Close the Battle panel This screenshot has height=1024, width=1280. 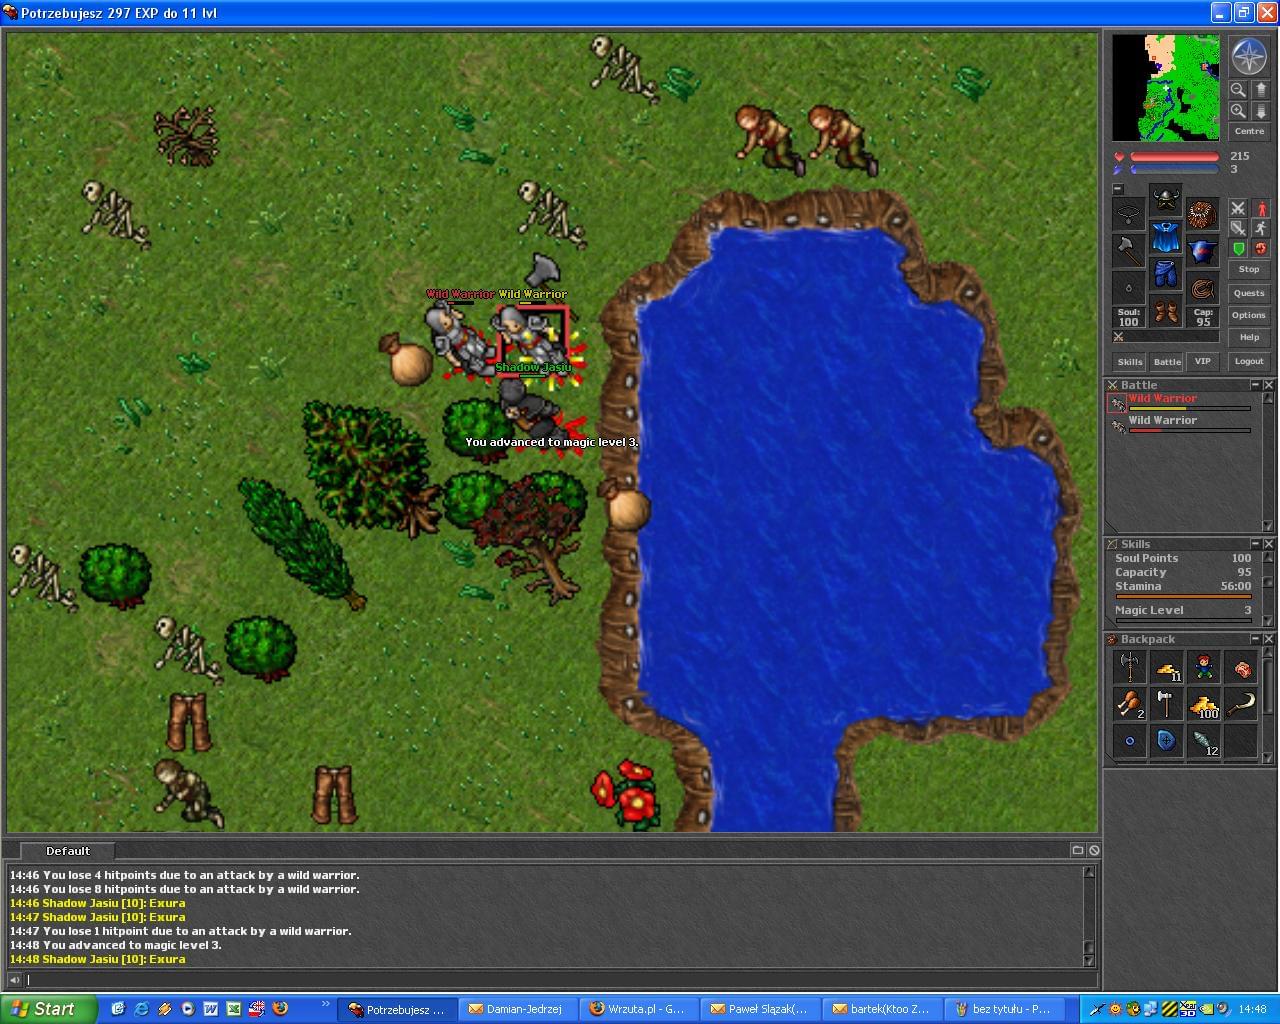click(1269, 385)
